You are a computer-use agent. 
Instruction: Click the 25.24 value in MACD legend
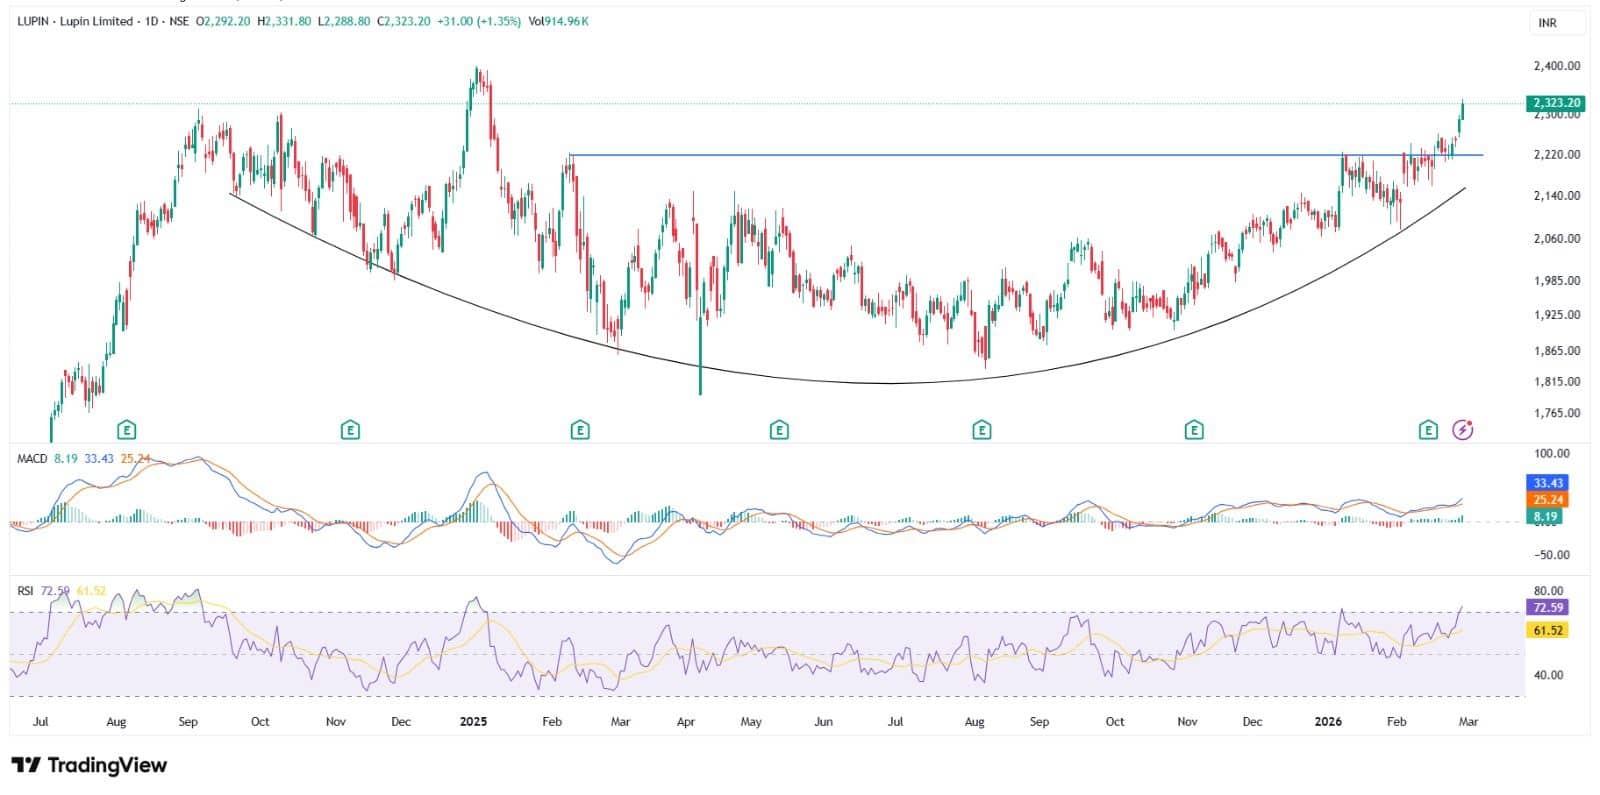(x=135, y=458)
